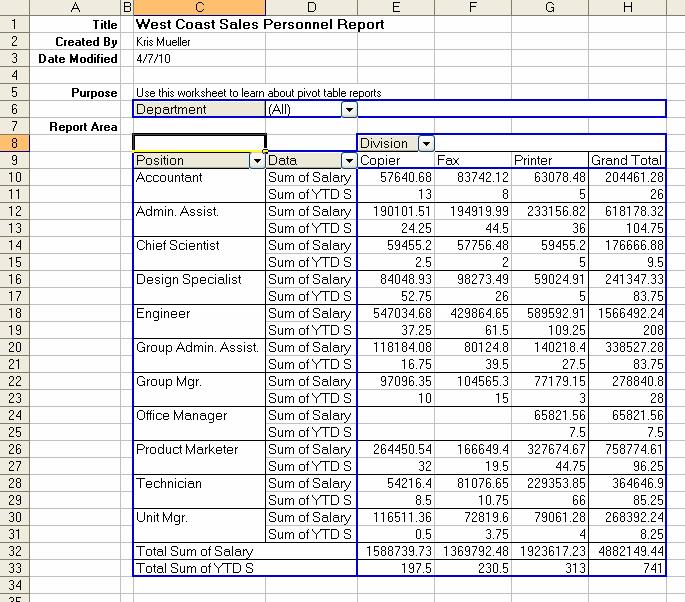This screenshot has height=602, width=685.
Task: Click the purpose text about pivot table reports
Action: pyautogui.click(x=259, y=93)
